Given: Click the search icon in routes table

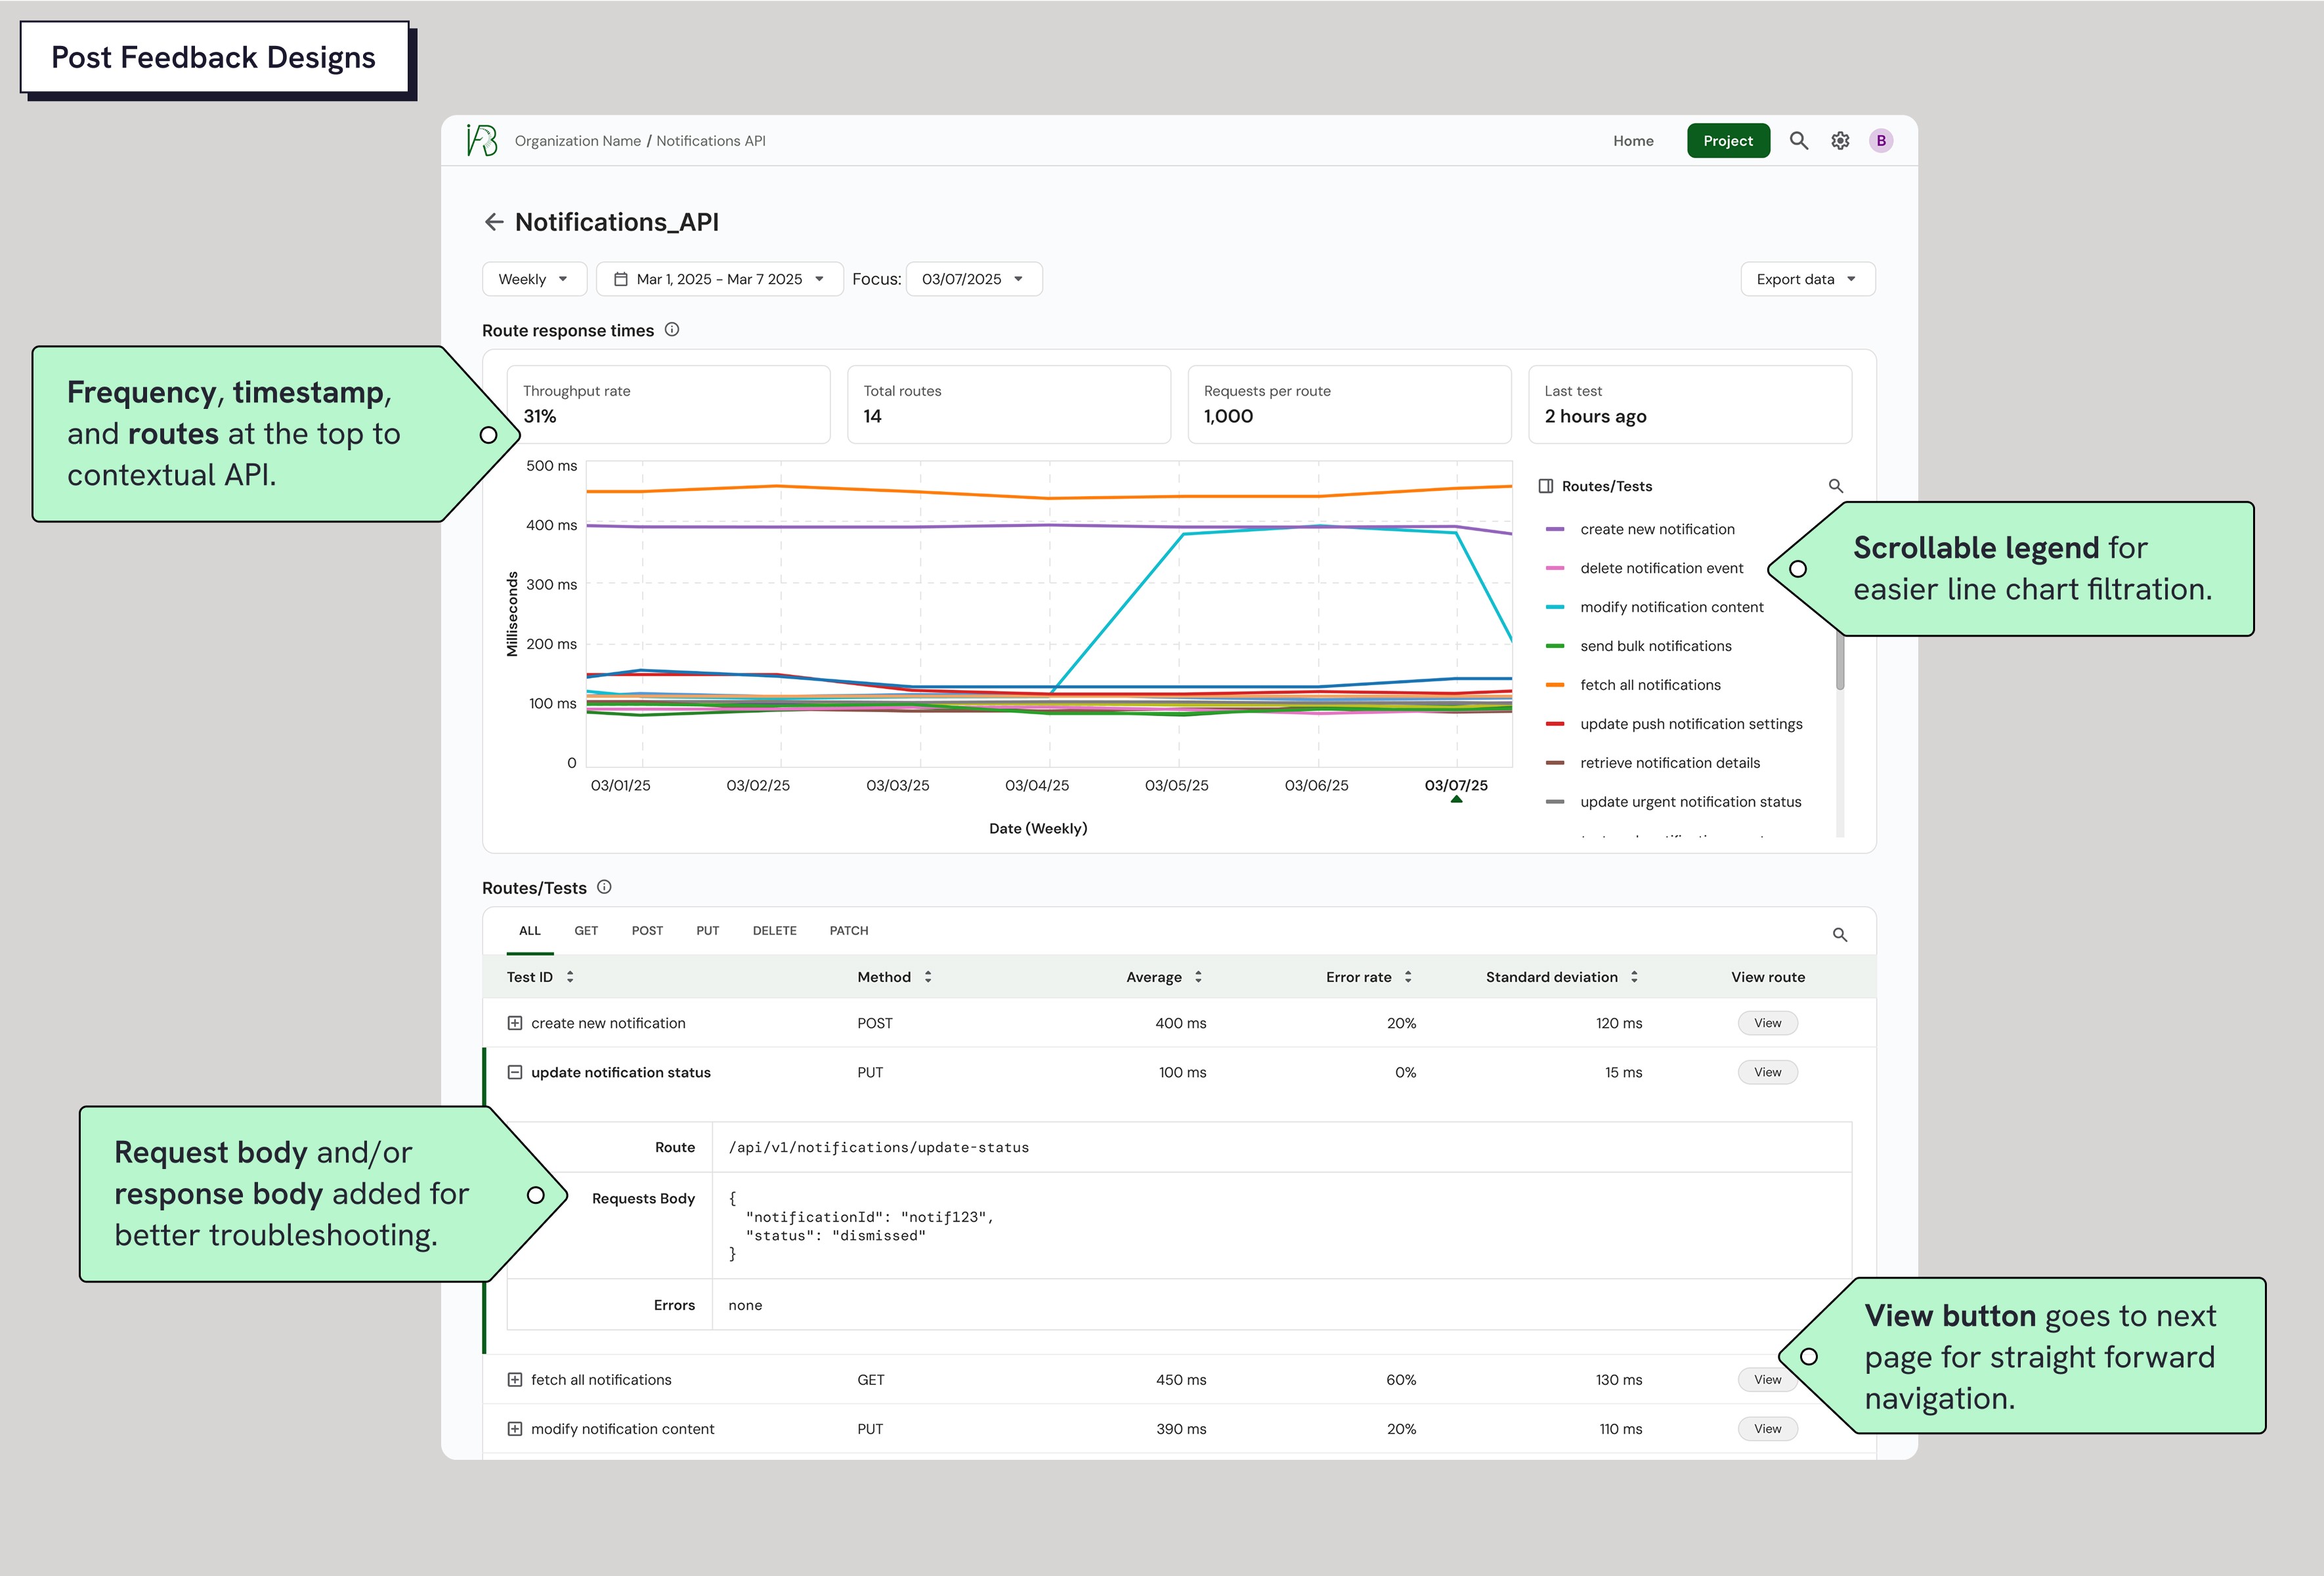Looking at the screenshot, I should coord(1839,935).
